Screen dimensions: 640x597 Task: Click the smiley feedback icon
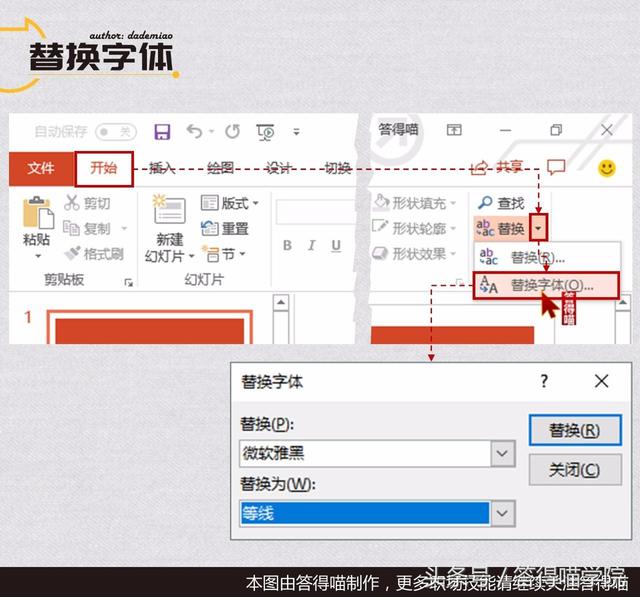click(x=607, y=168)
